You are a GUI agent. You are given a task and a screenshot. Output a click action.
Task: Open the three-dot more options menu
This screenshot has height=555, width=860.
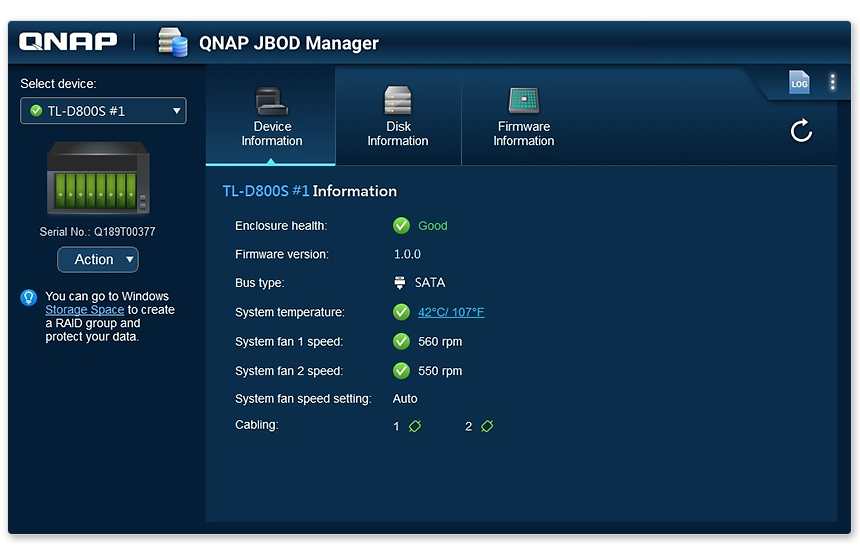[833, 82]
